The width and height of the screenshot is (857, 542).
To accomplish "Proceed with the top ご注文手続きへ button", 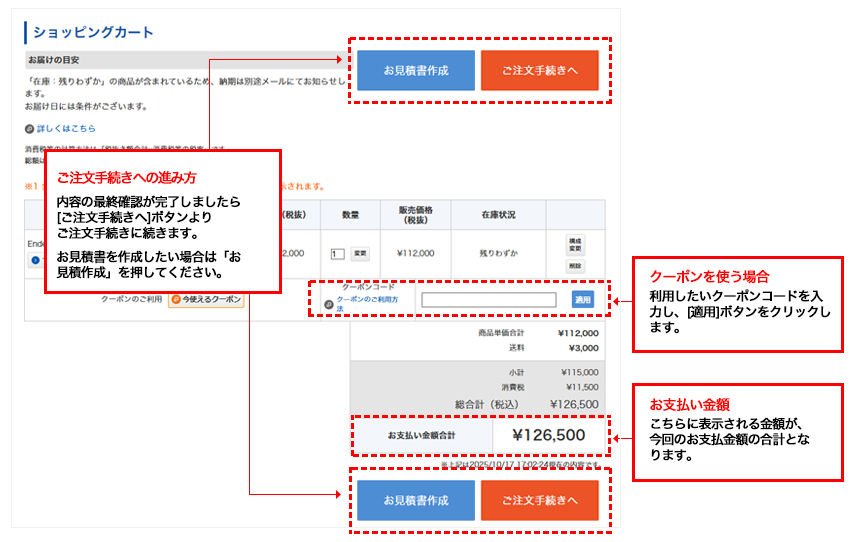I will tap(540, 71).
